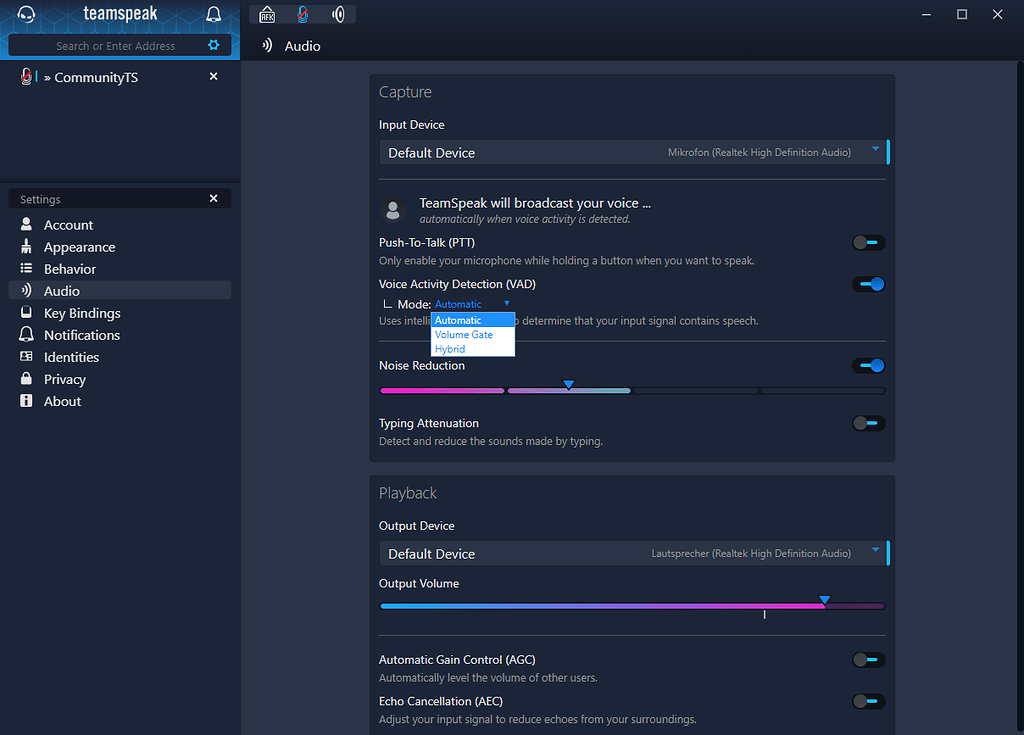Image resolution: width=1024 pixels, height=735 pixels.
Task: Click the AFK status icon
Action: 267,14
